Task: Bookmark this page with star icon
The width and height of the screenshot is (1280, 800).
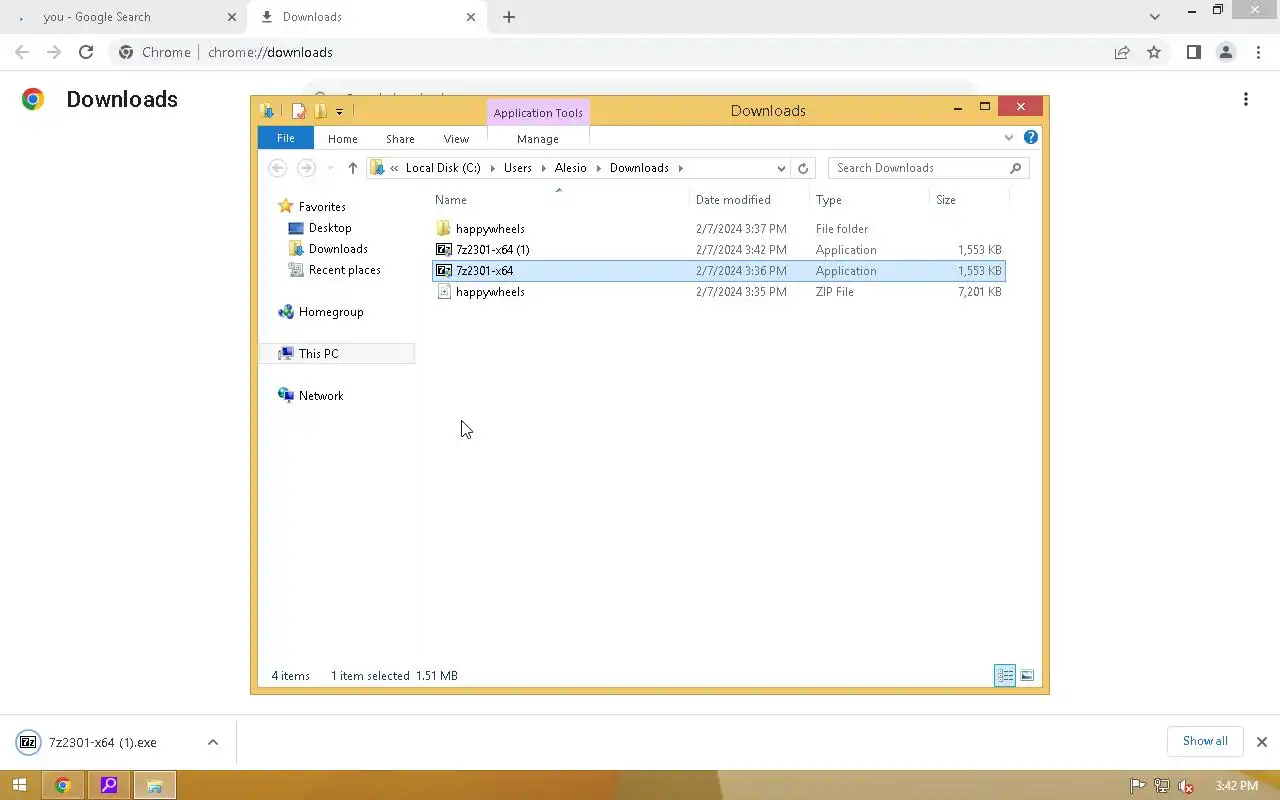Action: (1154, 52)
